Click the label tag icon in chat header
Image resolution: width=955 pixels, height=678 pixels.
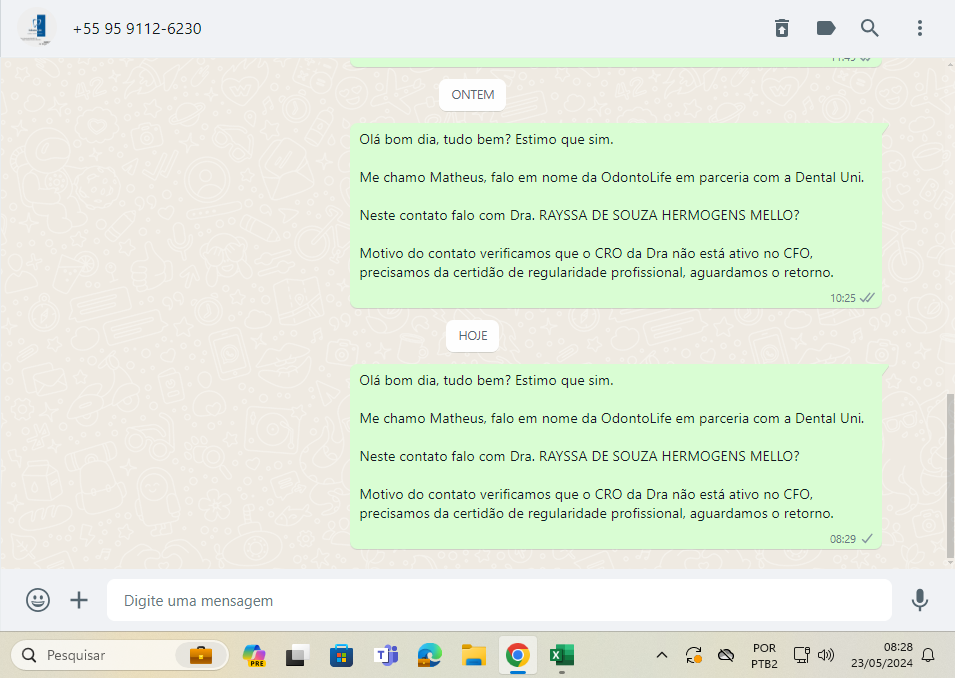click(x=826, y=28)
